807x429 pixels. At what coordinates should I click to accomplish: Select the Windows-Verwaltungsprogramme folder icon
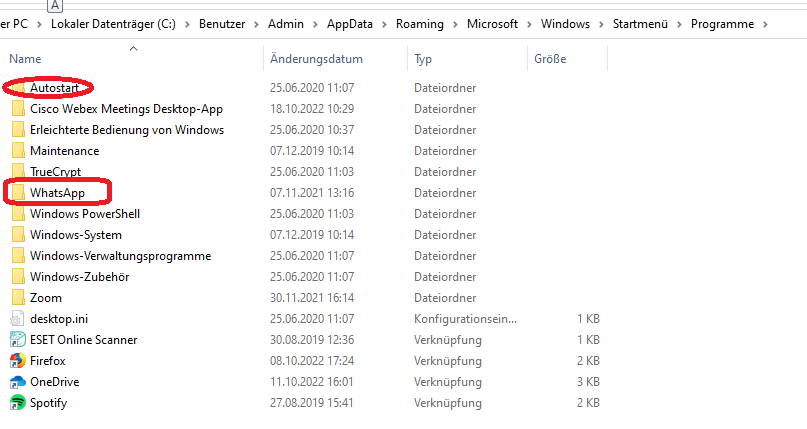tap(17, 256)
